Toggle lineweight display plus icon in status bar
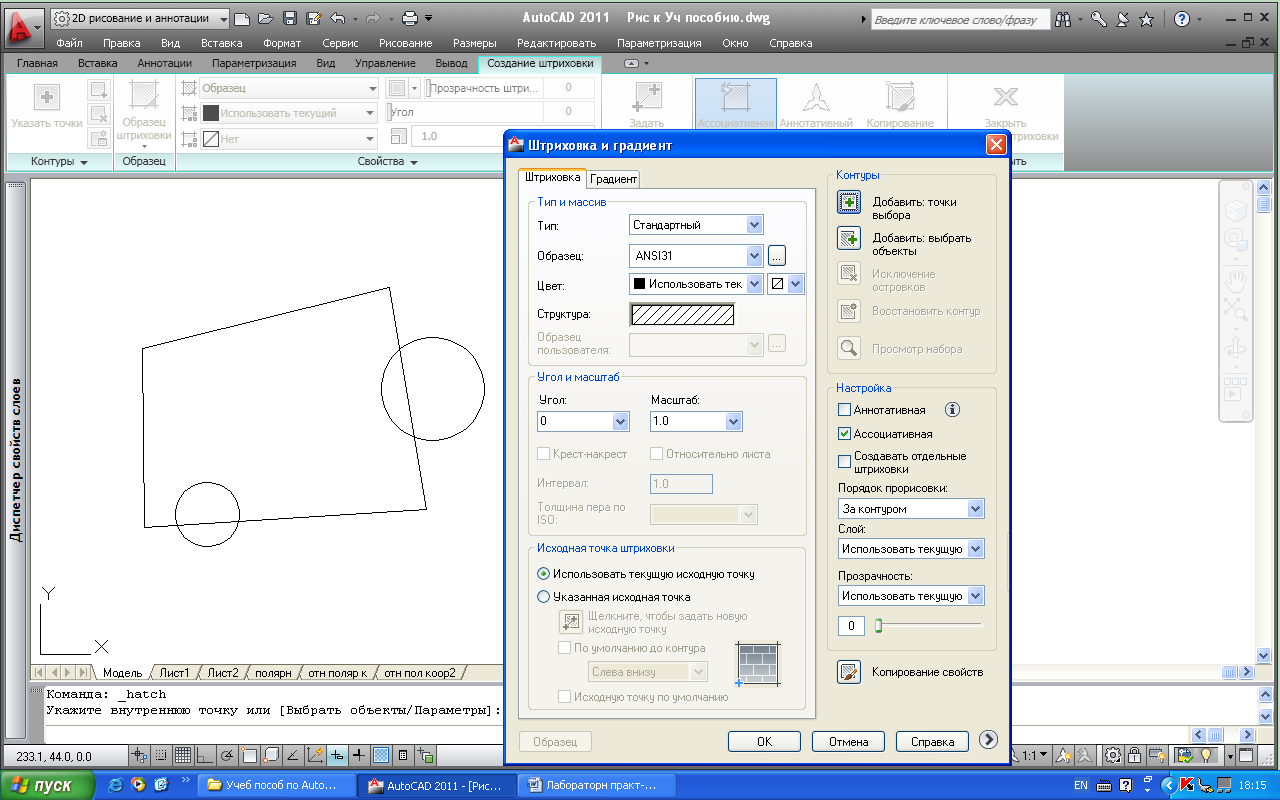This screenshot has width=1280, height=800. (x=359, y=755)
